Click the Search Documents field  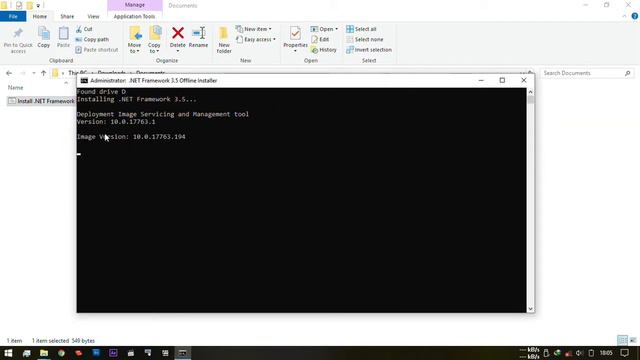coord(588,73)
